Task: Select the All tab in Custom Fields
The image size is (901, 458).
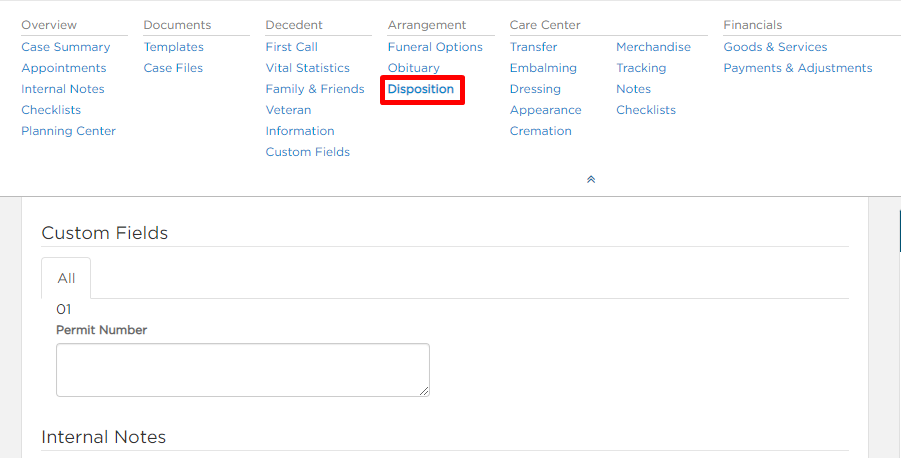Action: pos(66,278)
